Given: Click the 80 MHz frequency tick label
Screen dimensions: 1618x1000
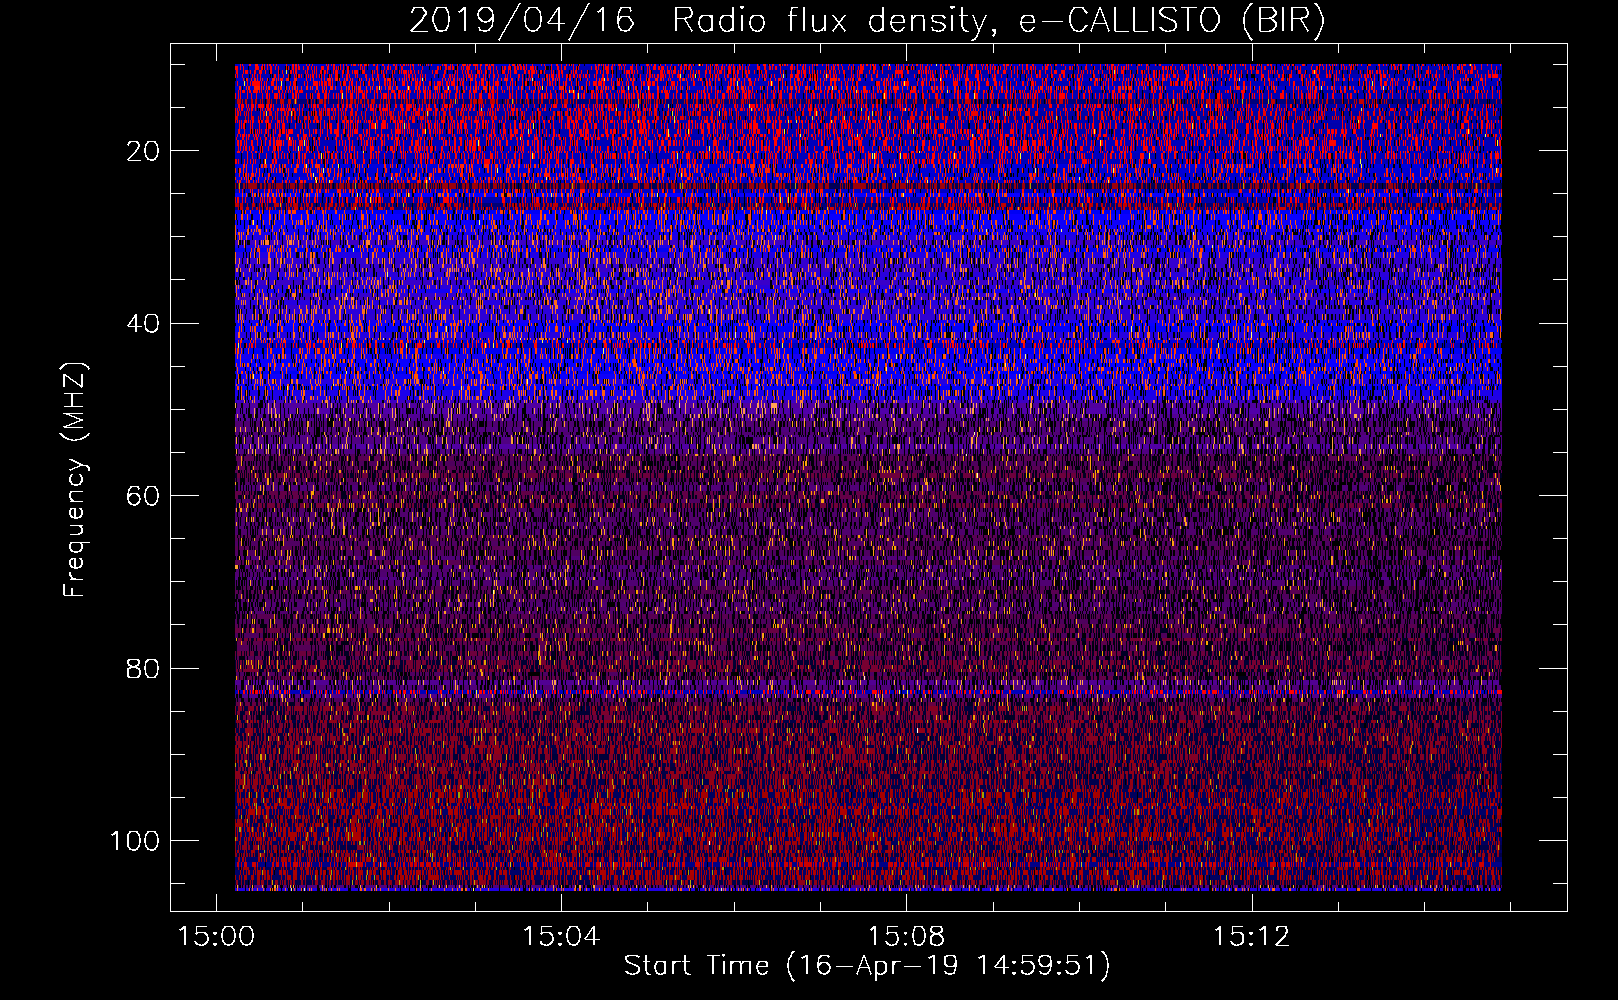Looking at the screenshot, I should tap(144, 668).
